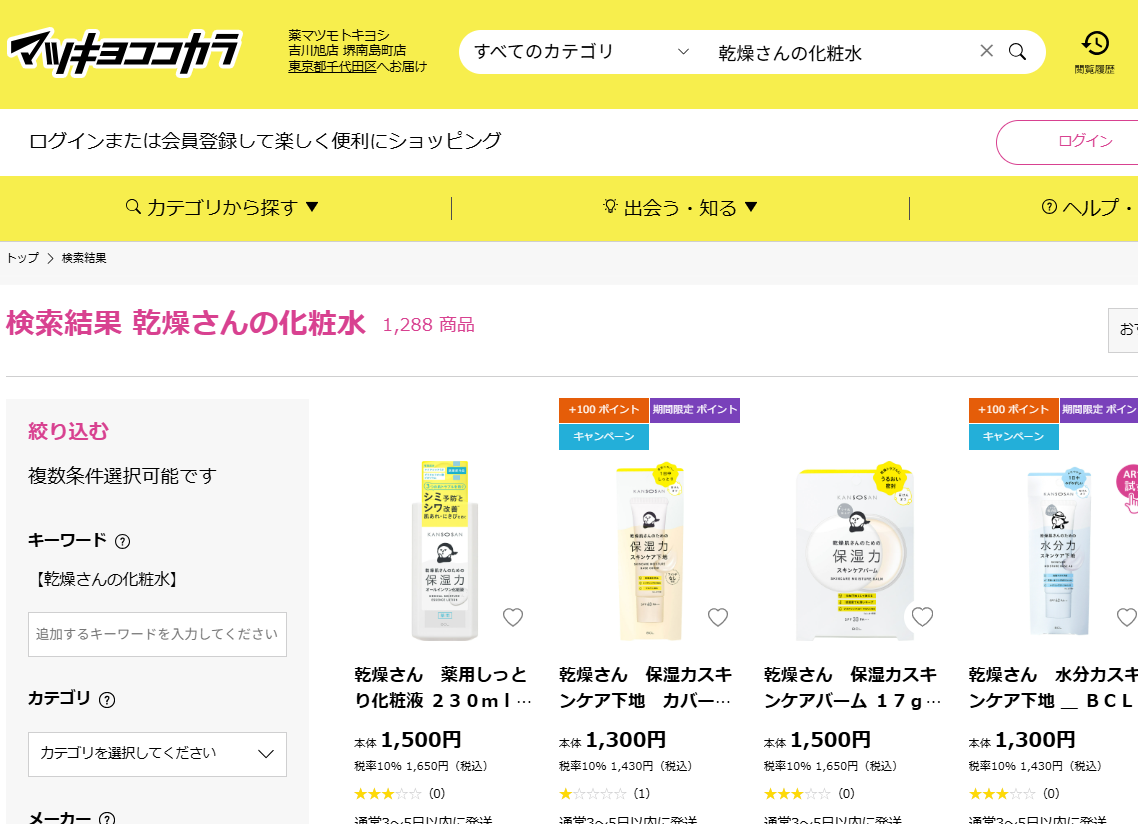Click the キャンペーン badge on 水分力スキンケア下地

[x=1013, y=437]
